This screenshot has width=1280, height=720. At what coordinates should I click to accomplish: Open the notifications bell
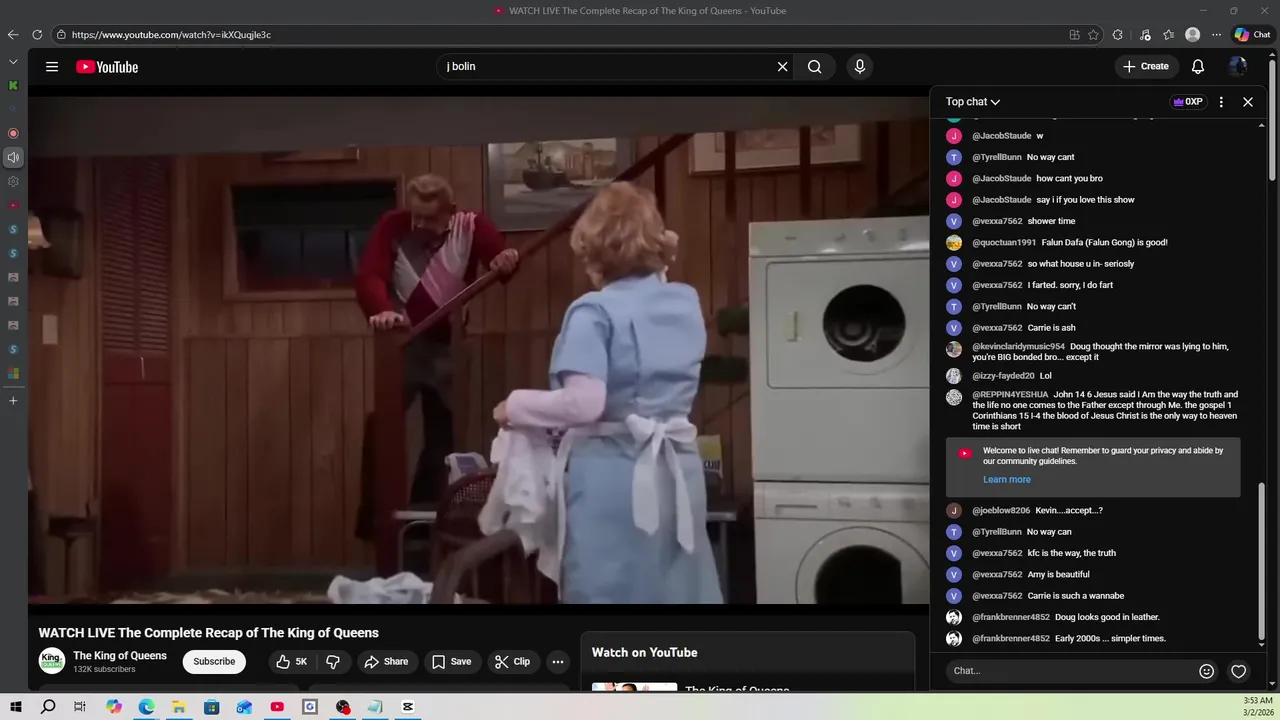(1198, 67)
